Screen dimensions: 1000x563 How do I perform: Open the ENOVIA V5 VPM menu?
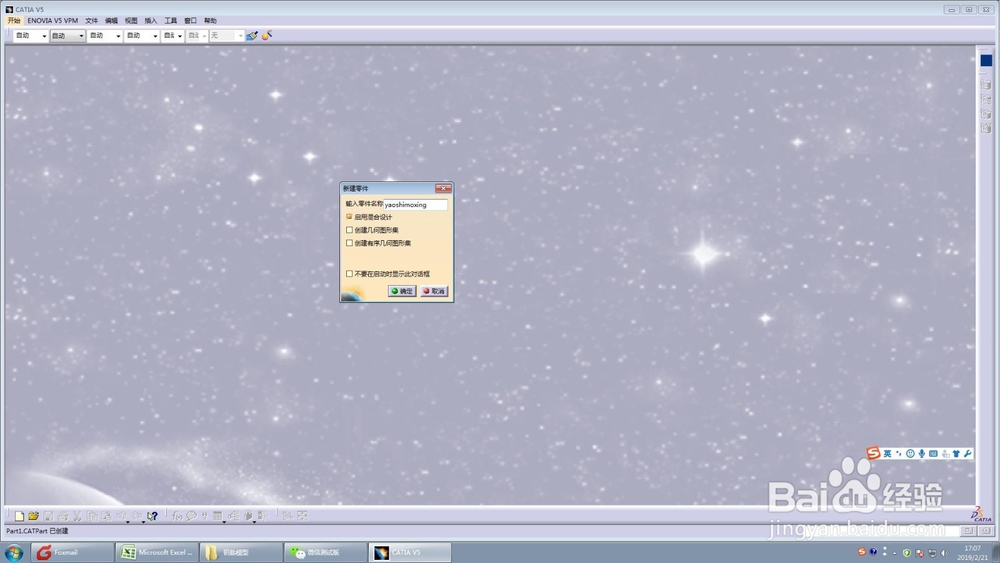(x=53, y=20)
